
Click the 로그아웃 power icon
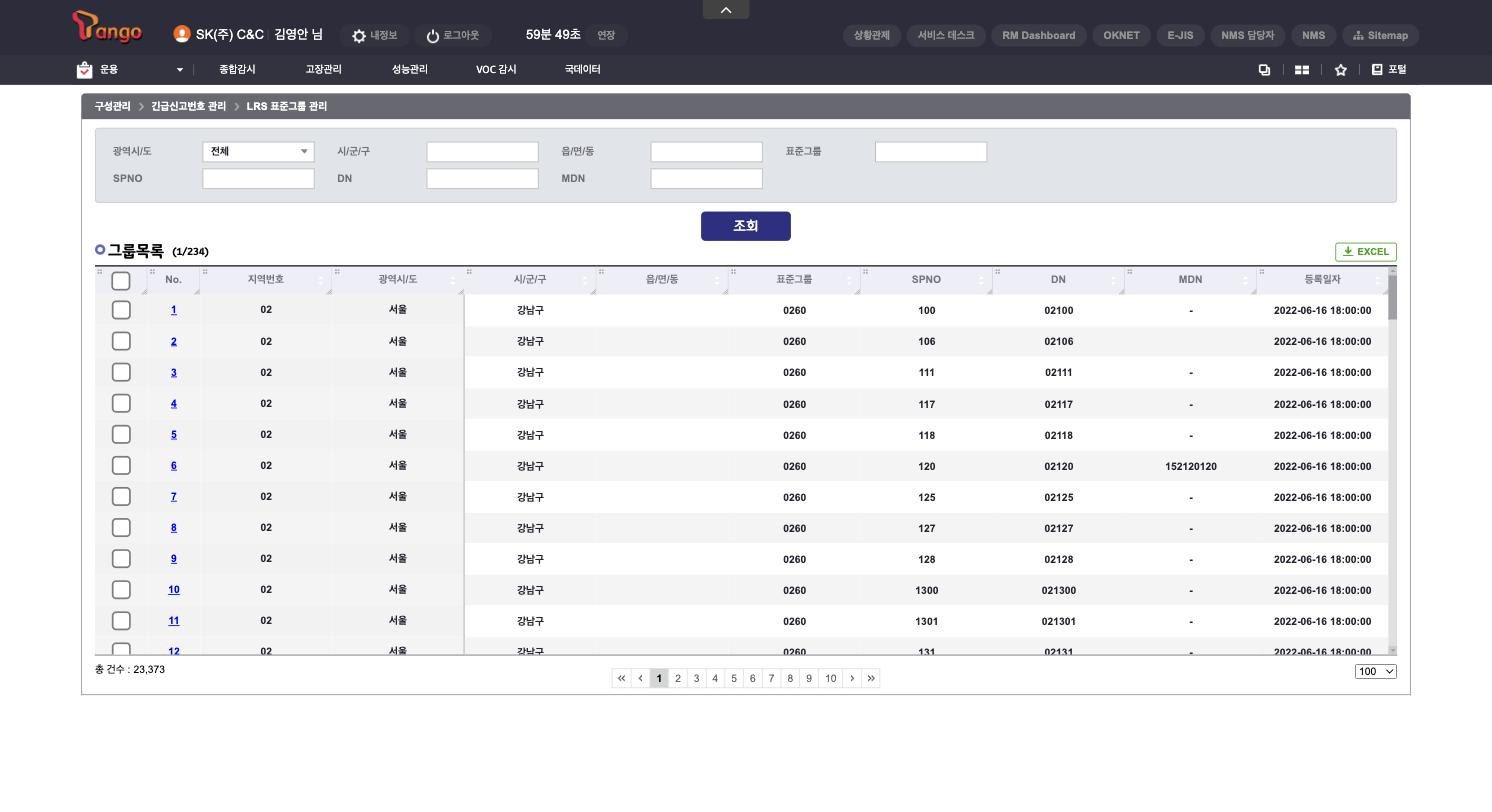(x=433, y=36)
